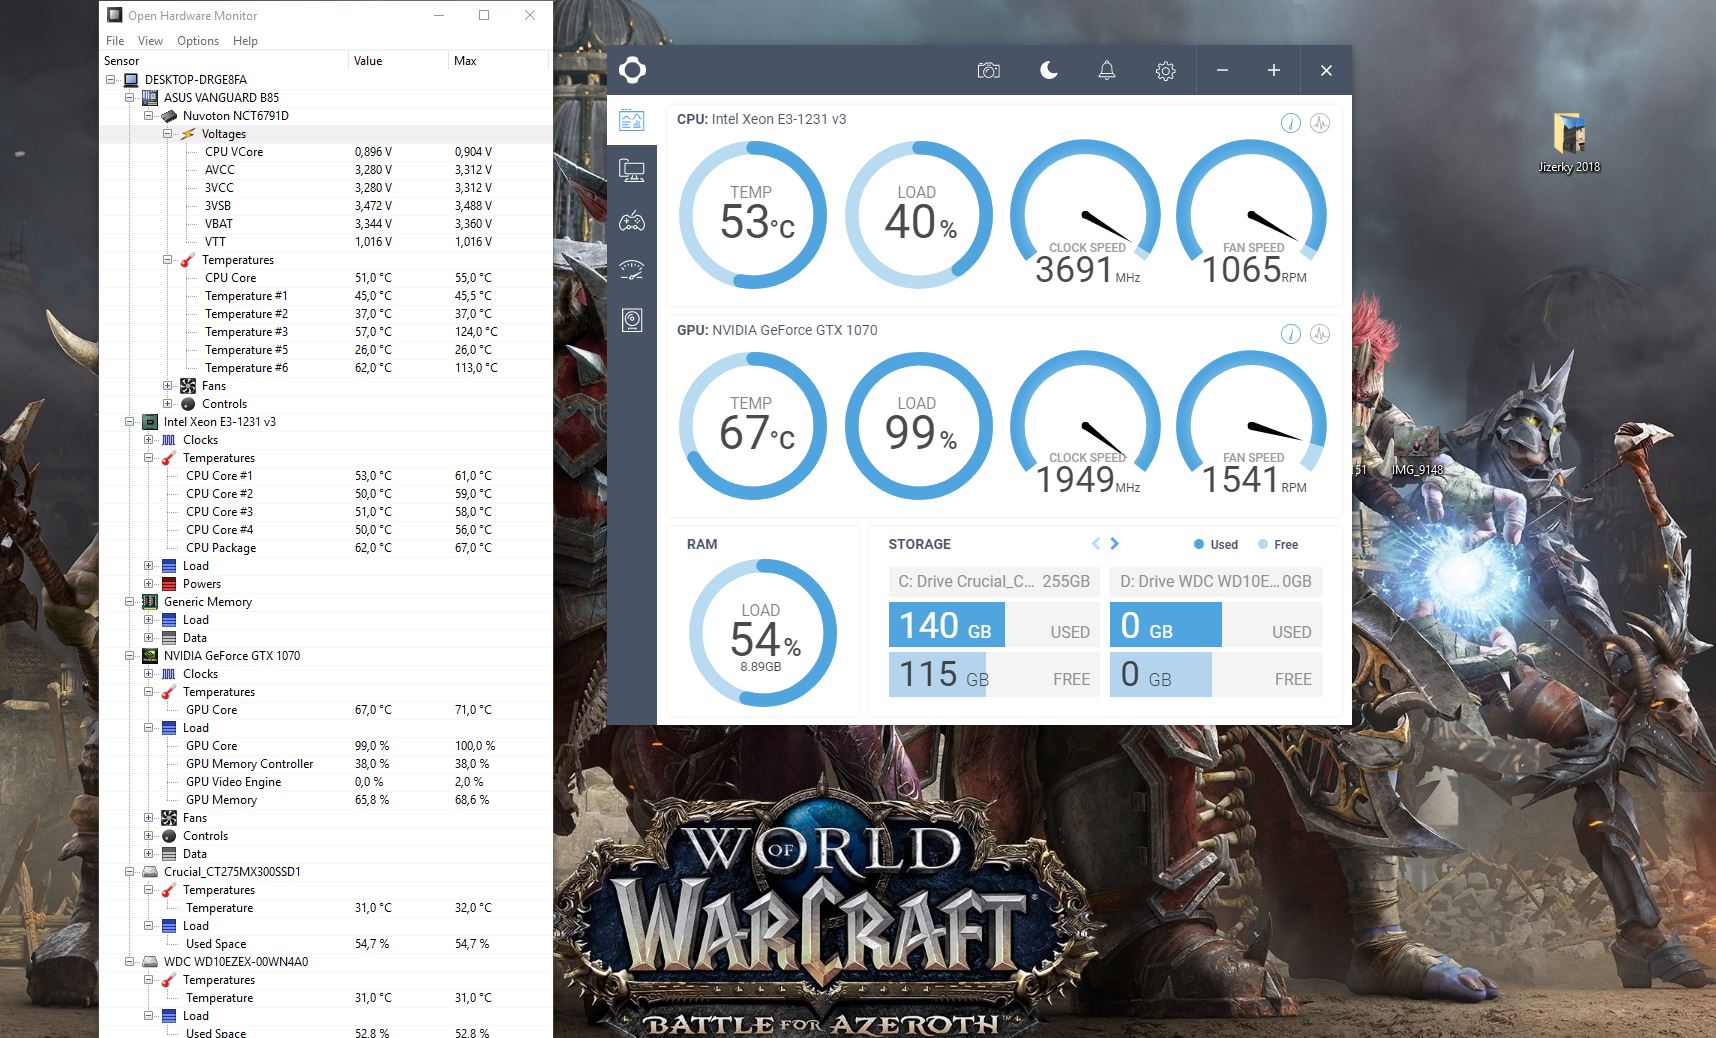The width and height of the screenshot is (1716, 1038).
Task: Expand Fans under Nuvoton NCT6791D
Action: coord(168,386)
